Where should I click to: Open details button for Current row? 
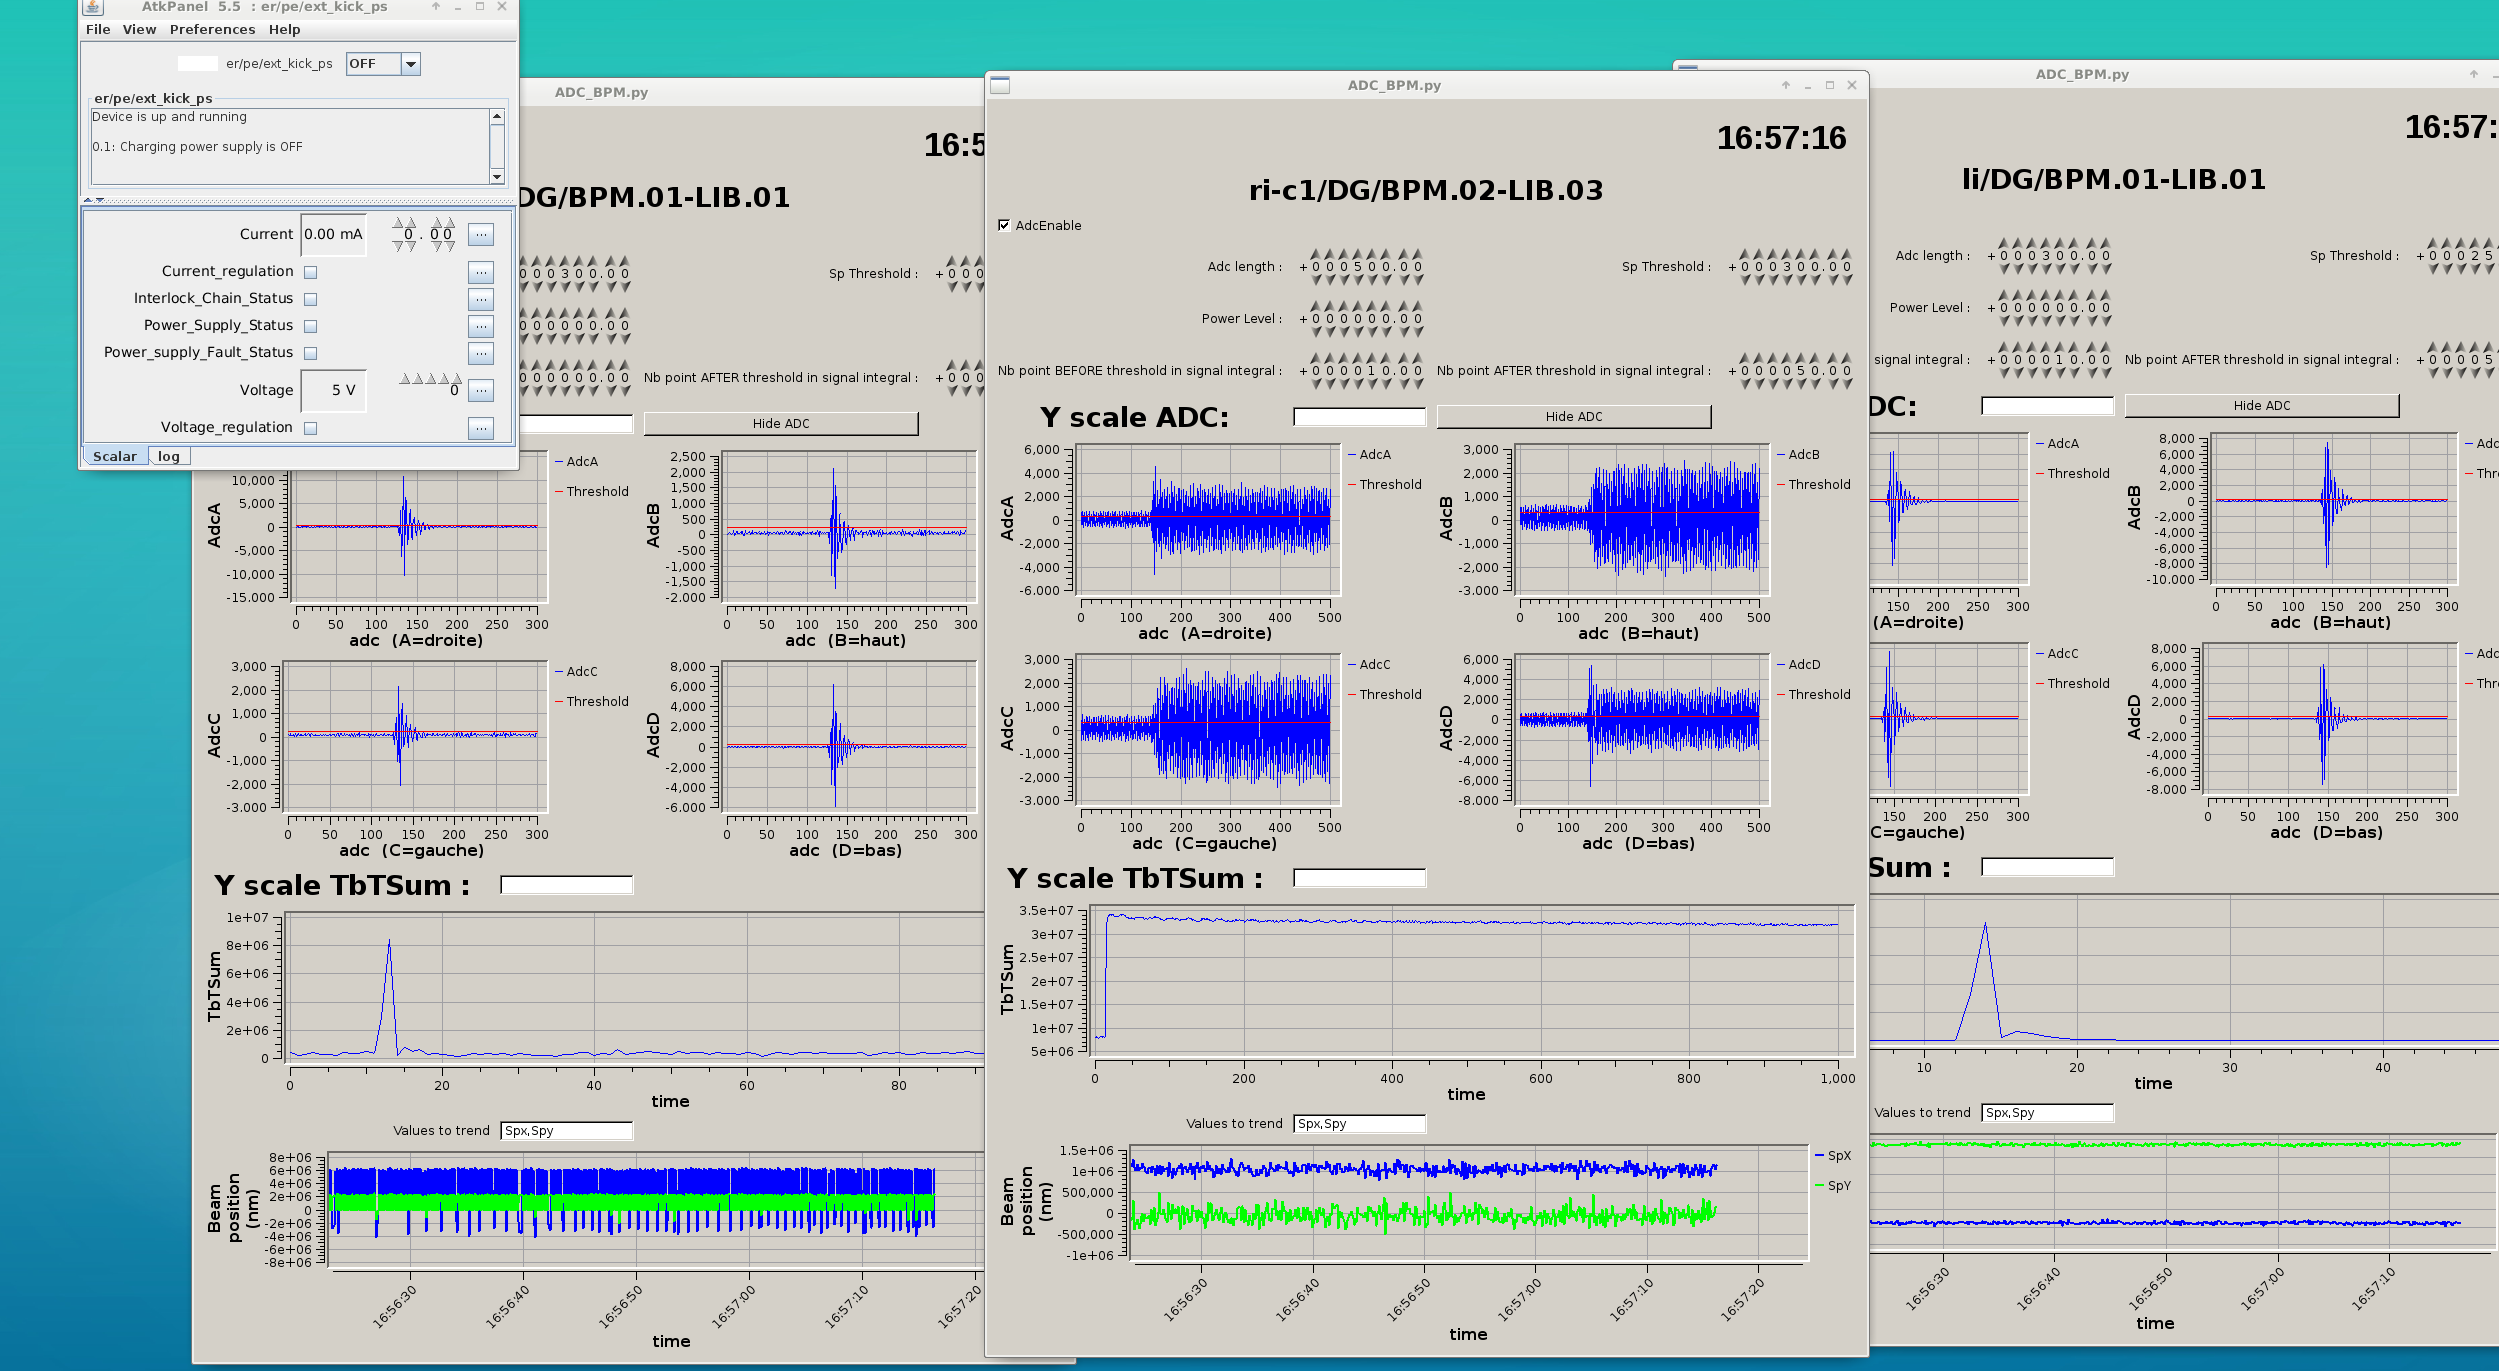[x=481, y=235]
